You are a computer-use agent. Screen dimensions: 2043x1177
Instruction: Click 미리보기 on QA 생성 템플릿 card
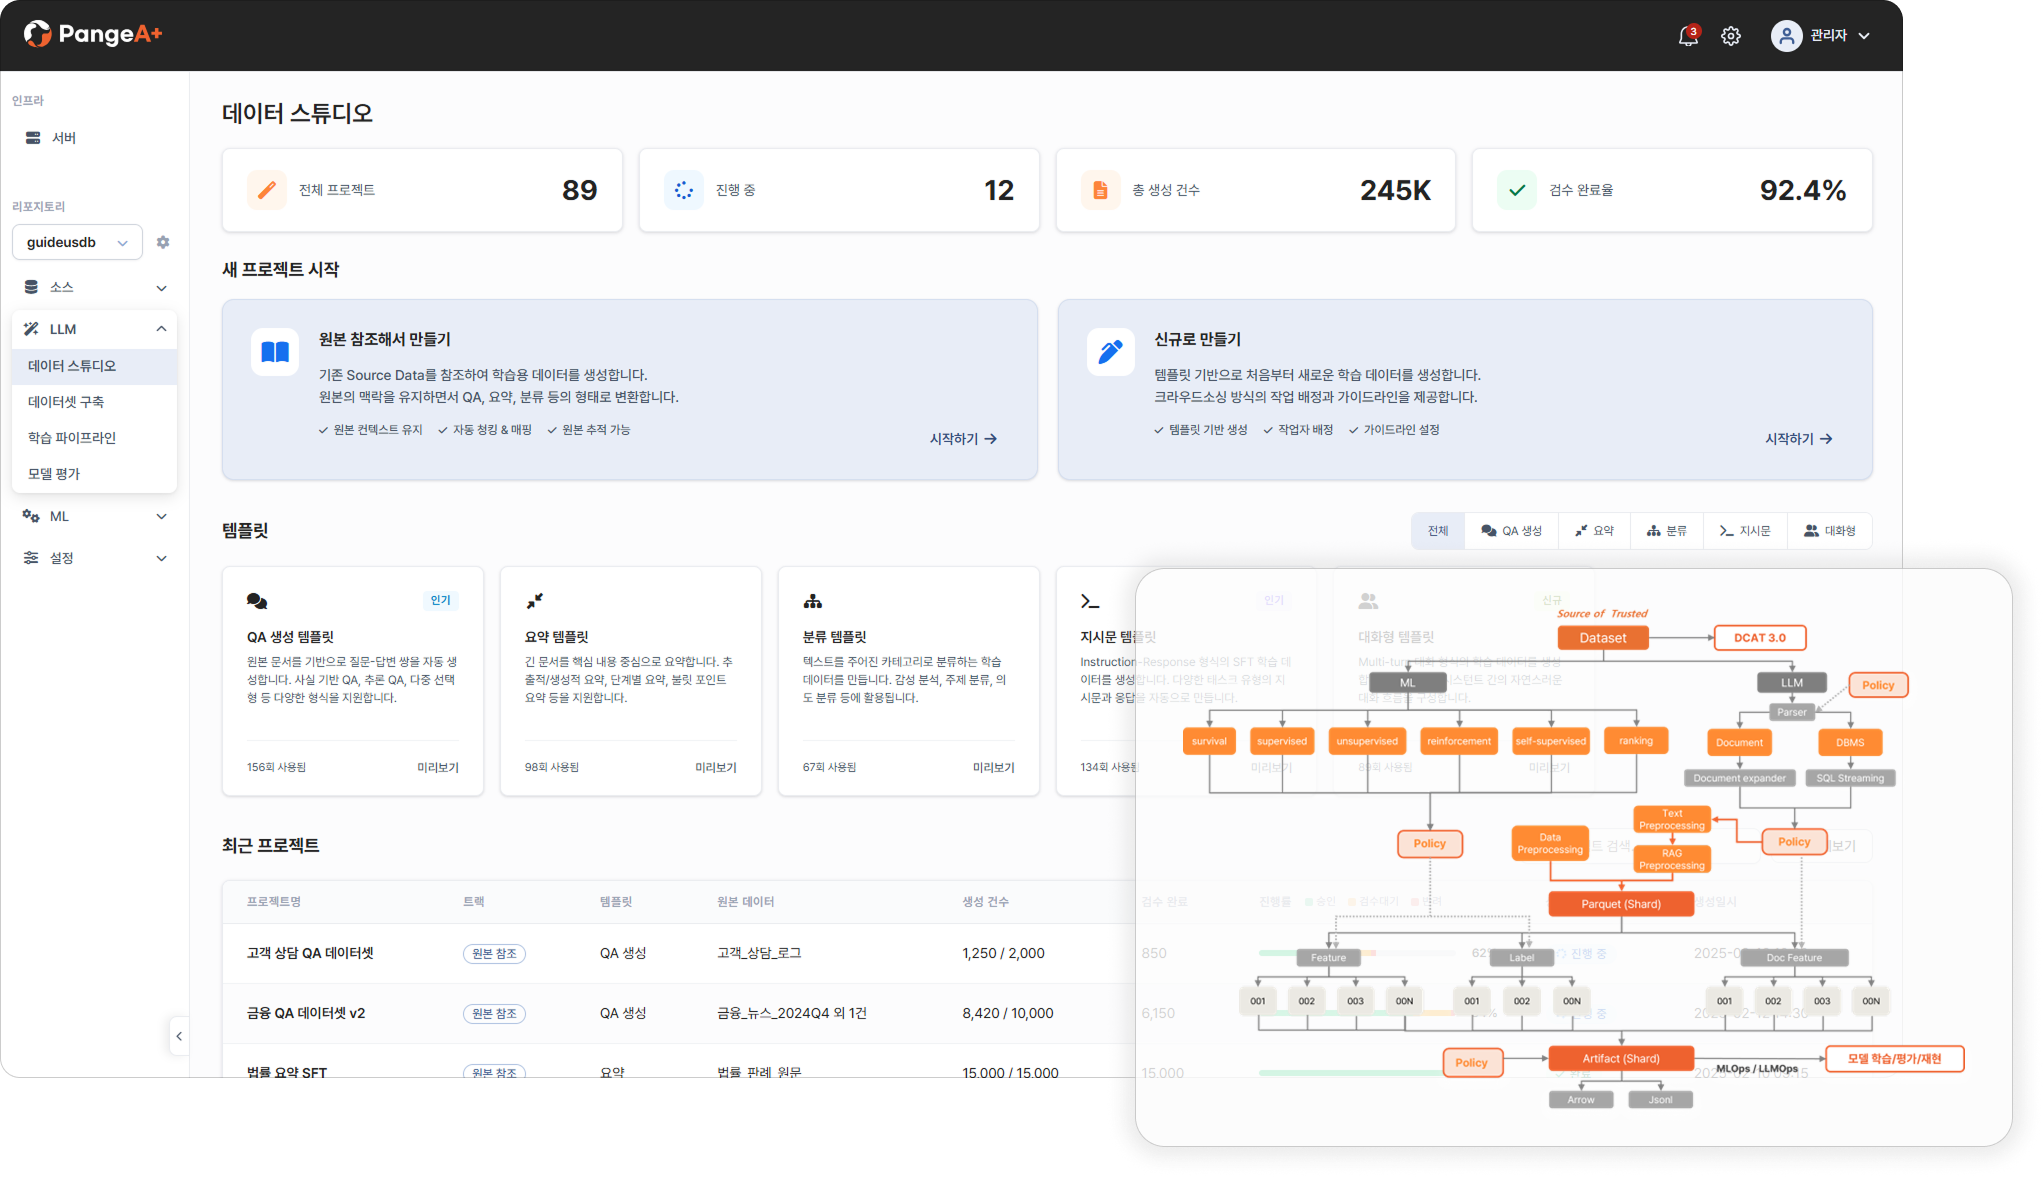click(437, 768)
